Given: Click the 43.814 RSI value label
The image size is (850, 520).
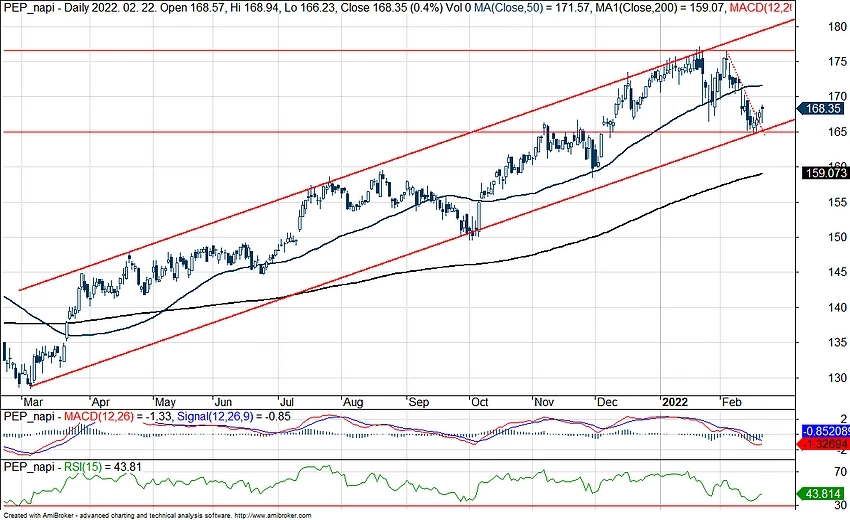Looking at the screenshot, I should [821, 494].
